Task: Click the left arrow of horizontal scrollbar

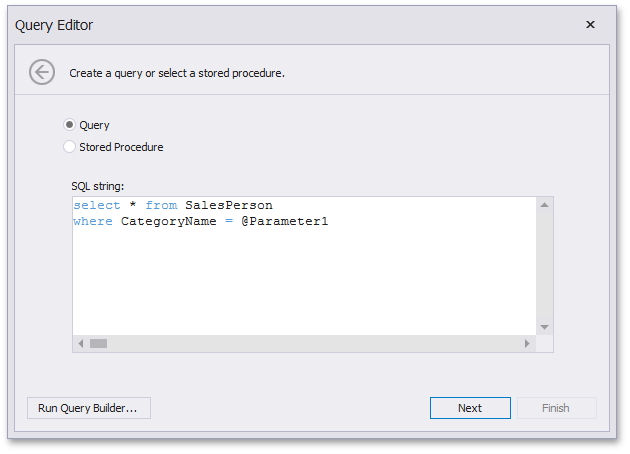Action: tap(81, 344)
